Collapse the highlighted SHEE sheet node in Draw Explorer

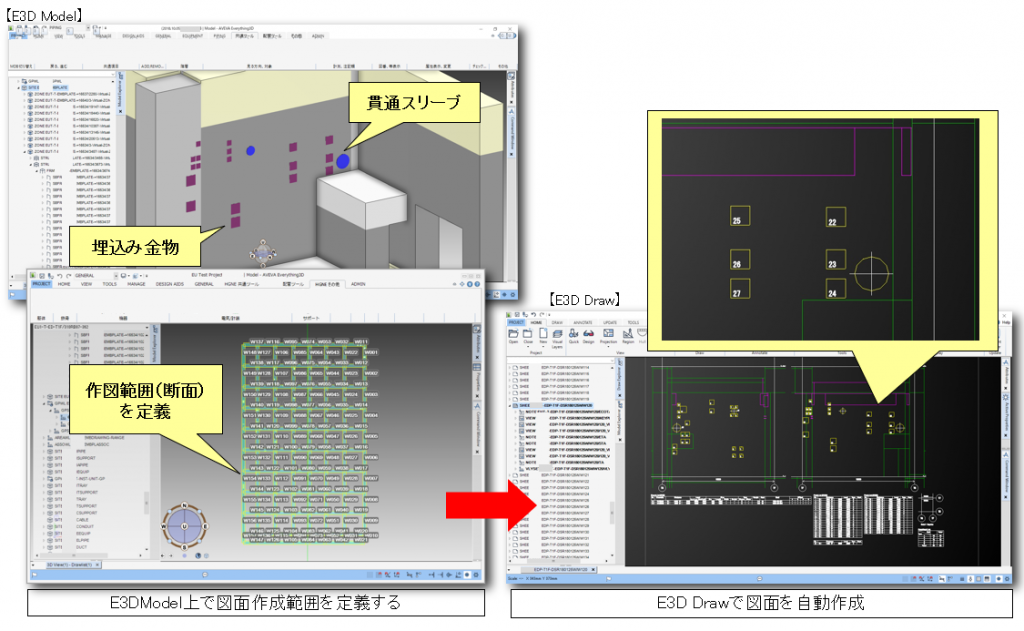(x=509, y=405)
